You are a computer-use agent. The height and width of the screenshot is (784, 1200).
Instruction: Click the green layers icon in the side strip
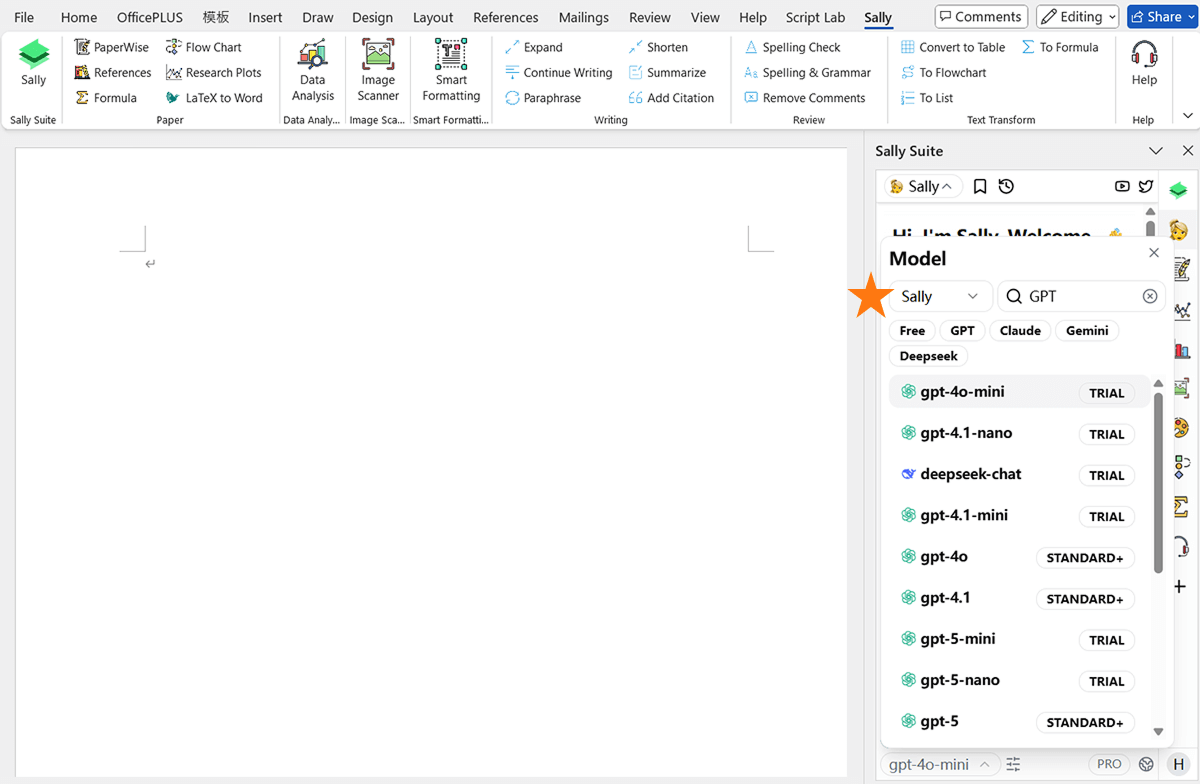1179,189
